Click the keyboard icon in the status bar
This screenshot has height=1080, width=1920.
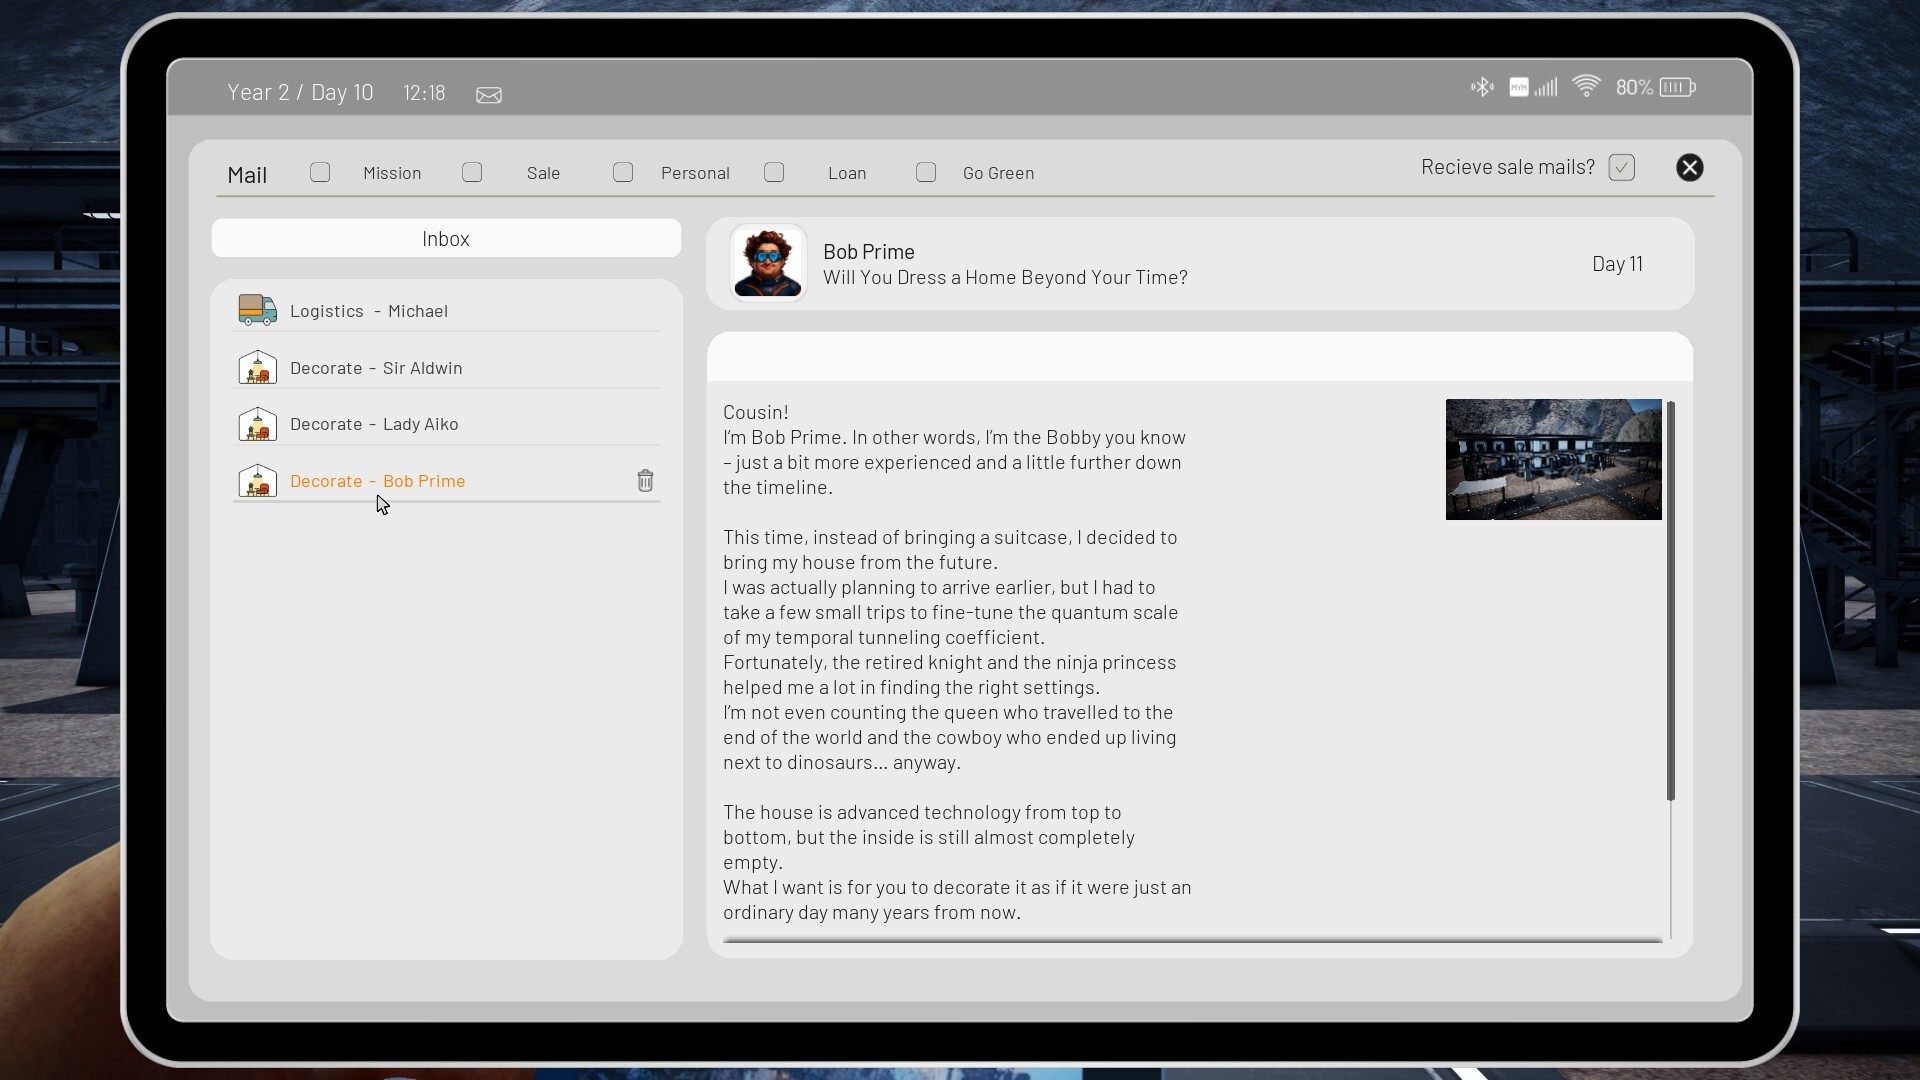pyautogui.click(x=1518, y=87)
